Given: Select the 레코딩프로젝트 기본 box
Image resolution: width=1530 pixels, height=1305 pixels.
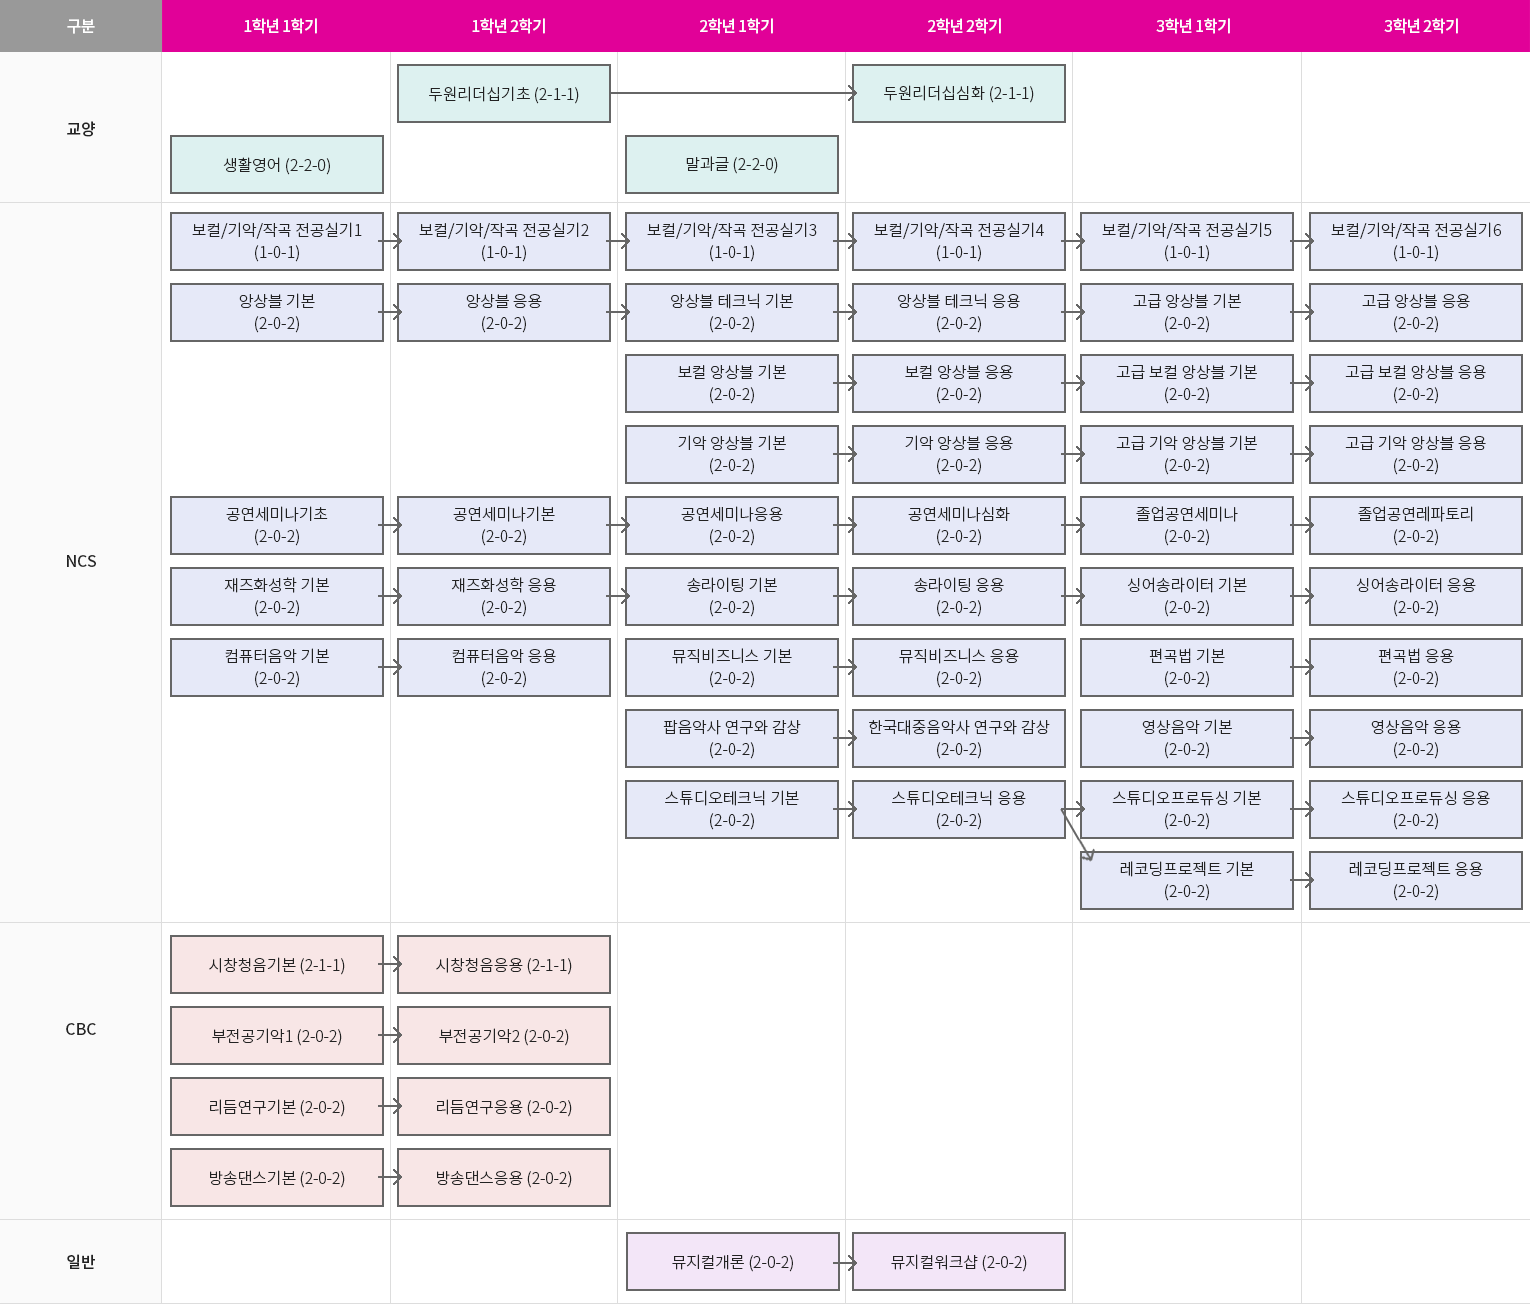Looking at the screenshot, I should 1187,880.
